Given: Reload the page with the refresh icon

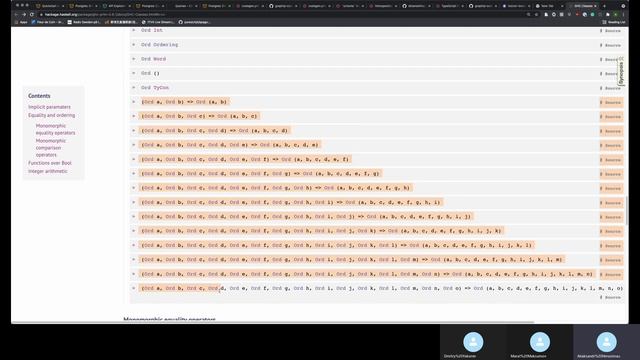Looking at the screenshot, I should (32, 14).
